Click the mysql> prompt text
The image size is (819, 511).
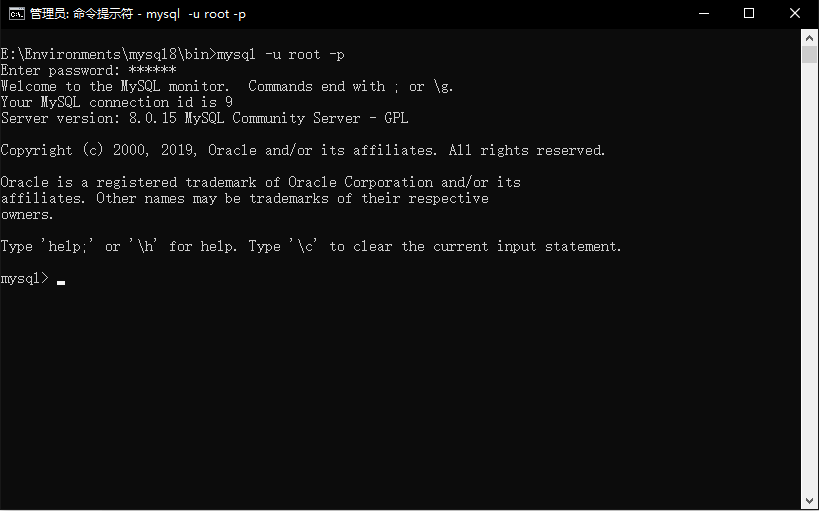coord(24,278)
